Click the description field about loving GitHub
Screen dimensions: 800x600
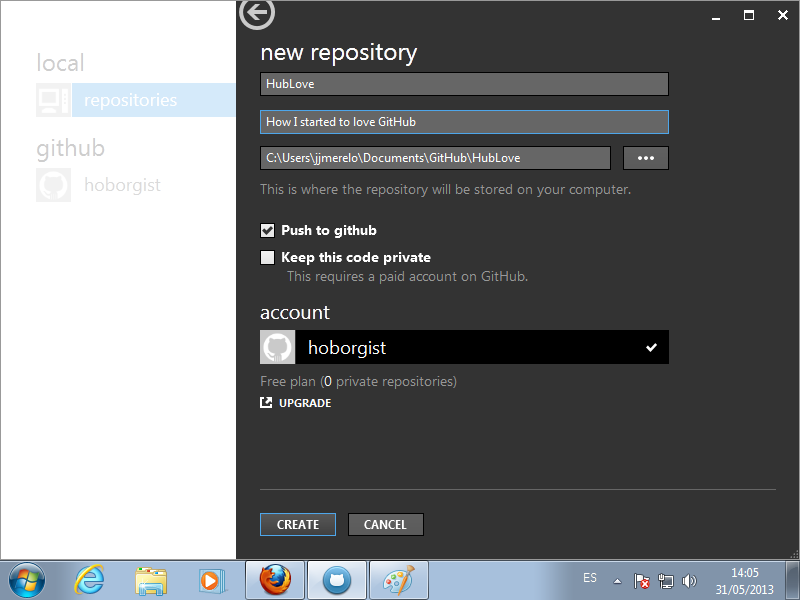pyautogui.click(x=464, y=122)
